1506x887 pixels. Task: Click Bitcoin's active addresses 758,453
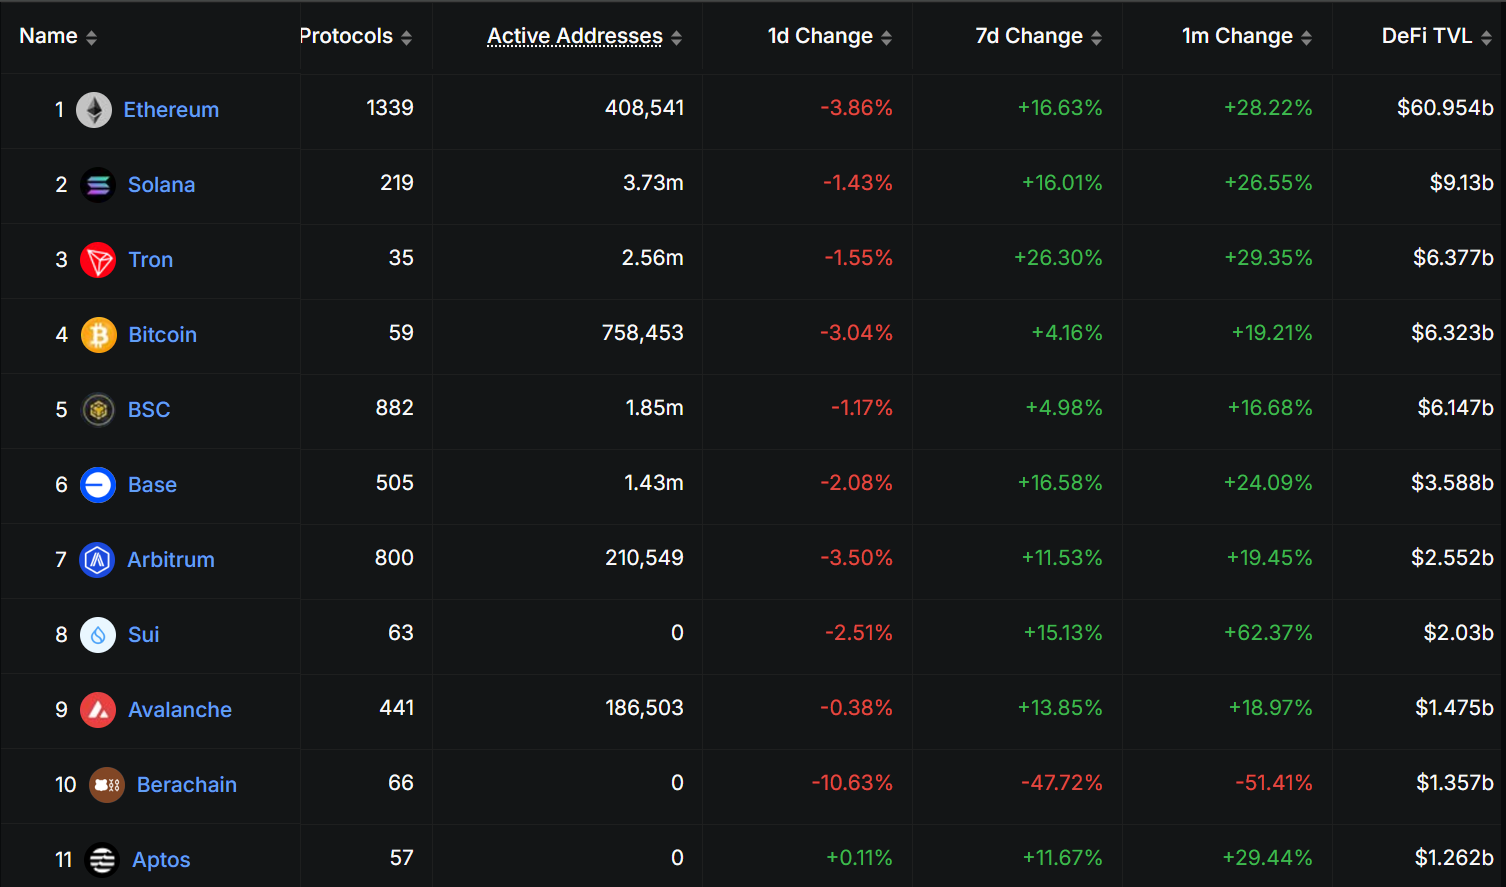click(x=643, y=333)
